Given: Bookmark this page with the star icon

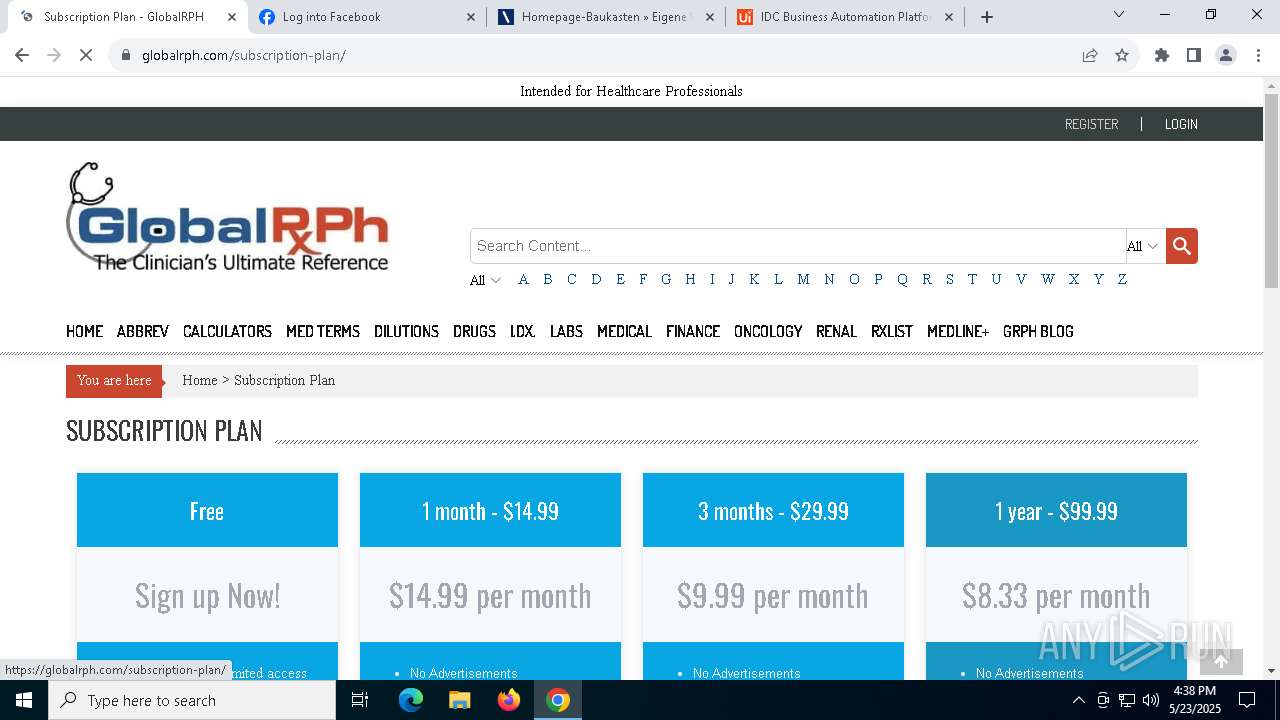Looking at the screenshot, I should point(1122,55).
